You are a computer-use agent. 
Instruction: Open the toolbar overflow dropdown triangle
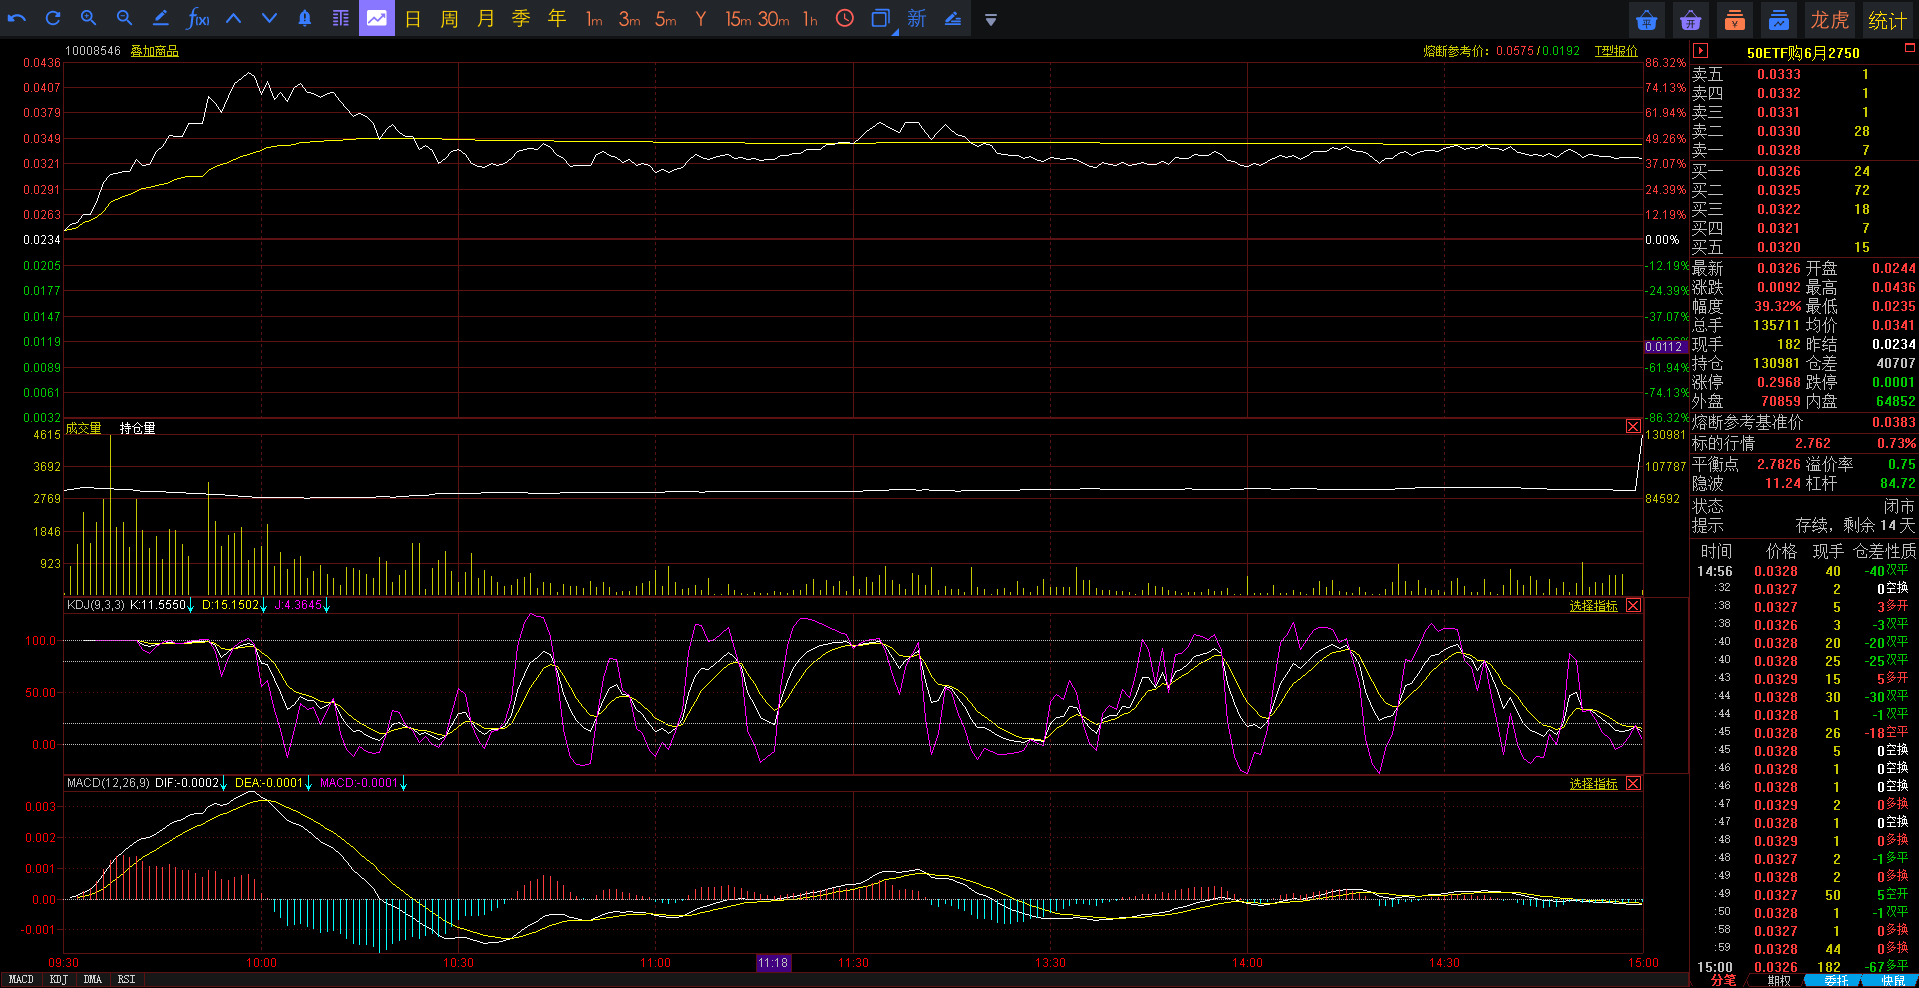point(991,19)
